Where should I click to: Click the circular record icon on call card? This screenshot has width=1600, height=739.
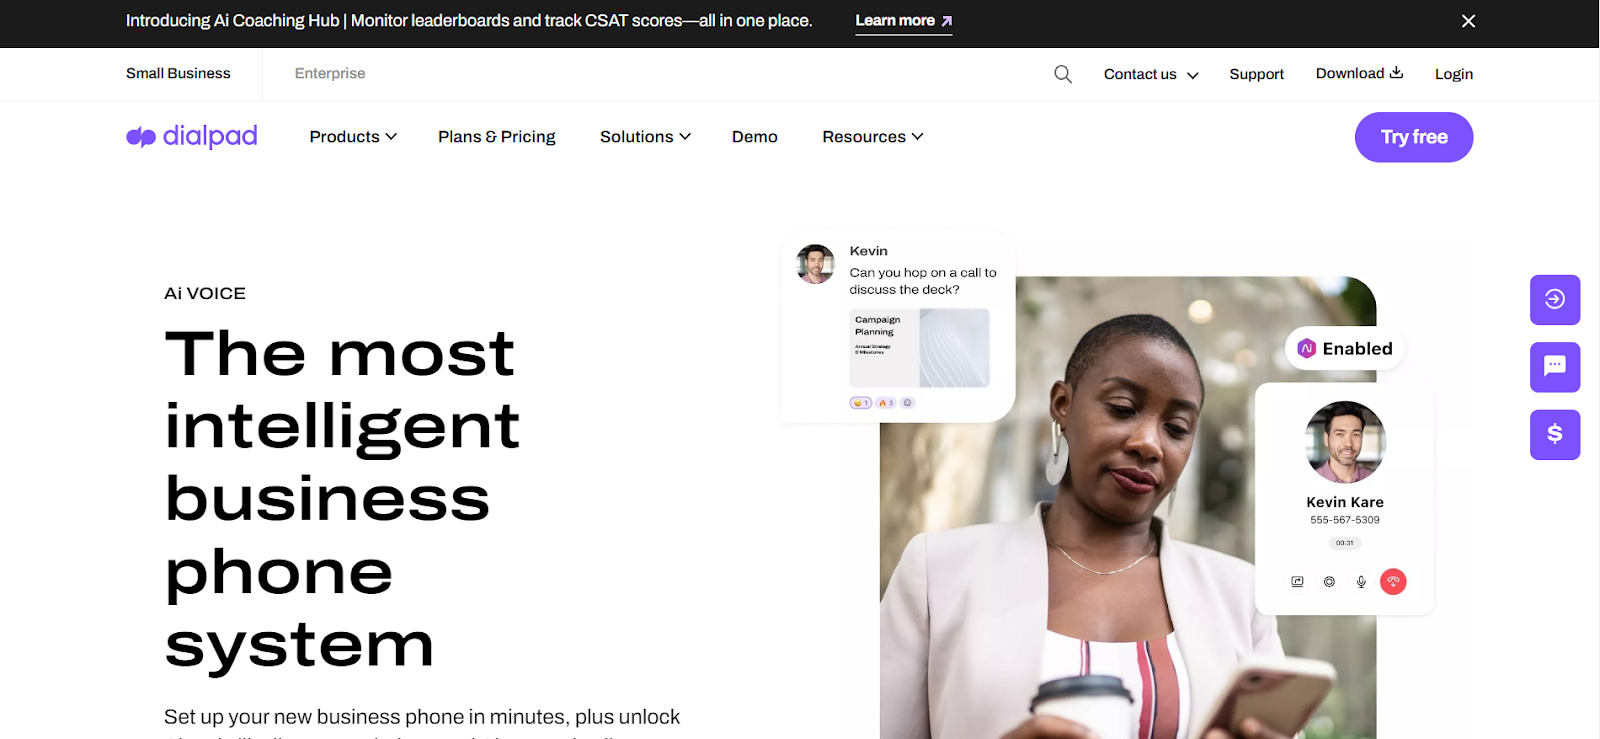tap(1329, 581)
